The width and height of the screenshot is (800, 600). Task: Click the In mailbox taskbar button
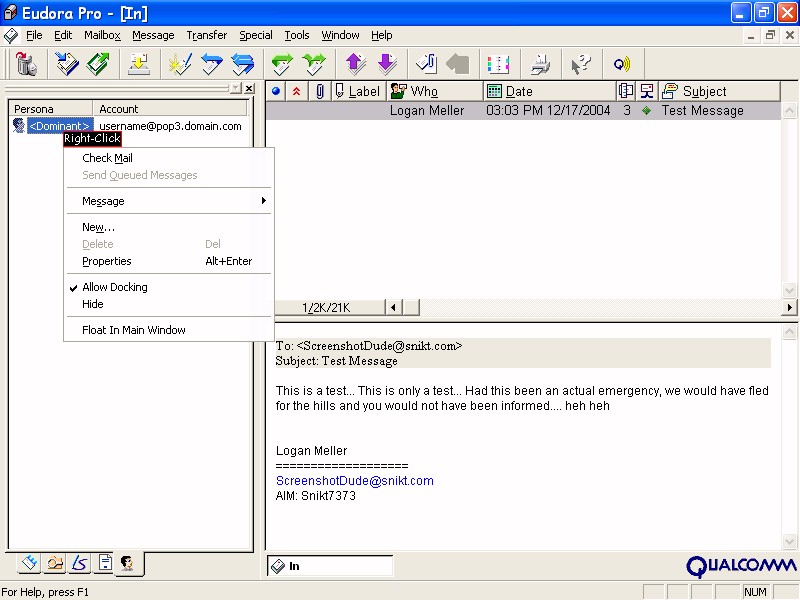(x=330, y=566)
